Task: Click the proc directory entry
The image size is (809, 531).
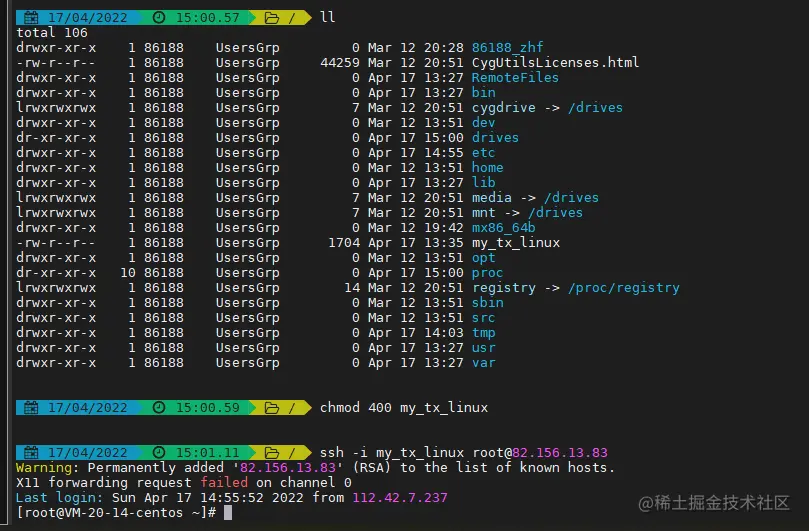Action: point(488,272)
